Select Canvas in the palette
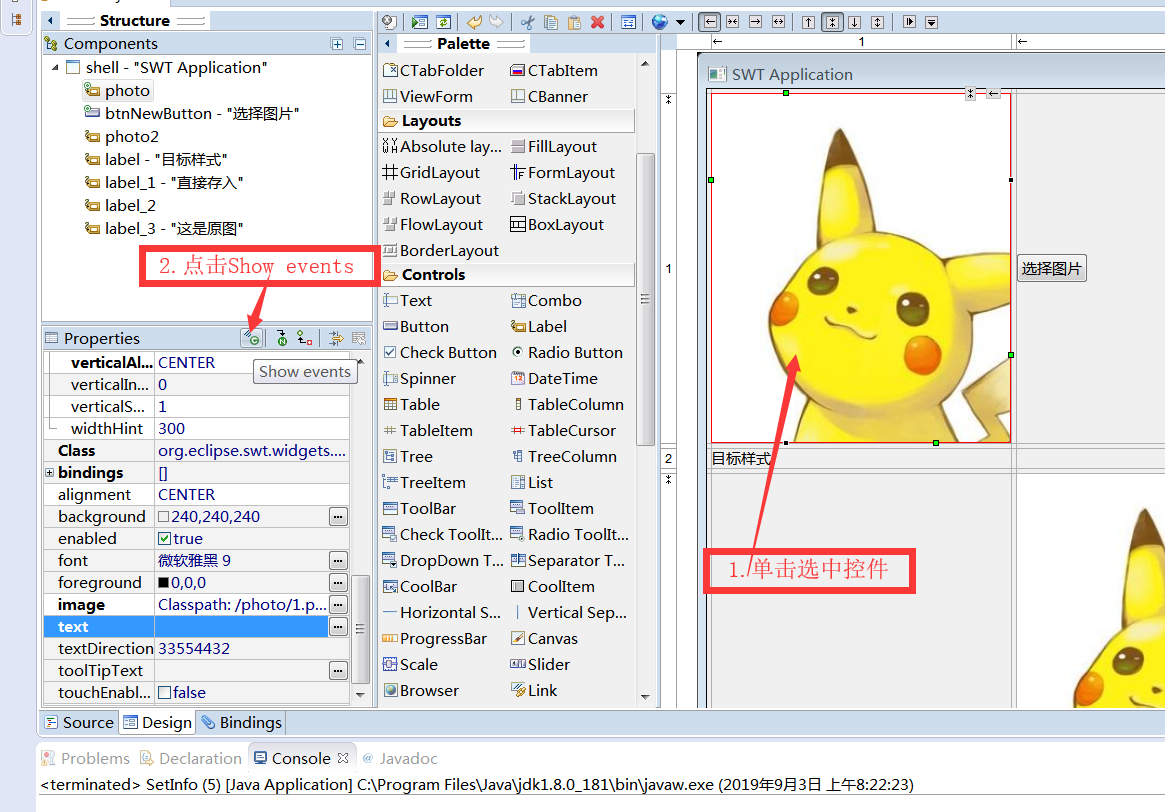1165x812 pixels. point(544,638)
